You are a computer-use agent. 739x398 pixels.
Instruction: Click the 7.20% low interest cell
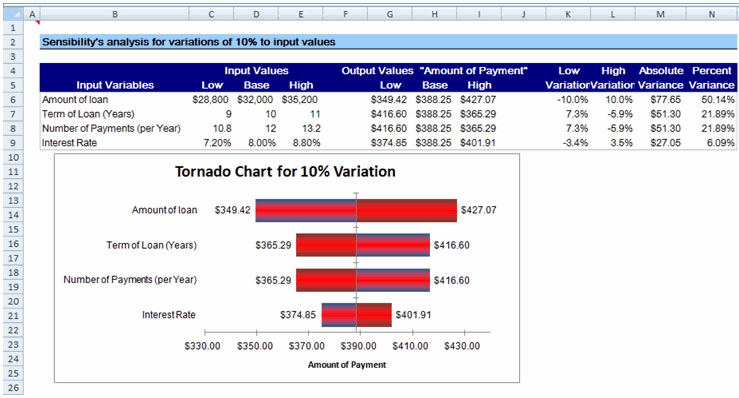tap(217, 143)
